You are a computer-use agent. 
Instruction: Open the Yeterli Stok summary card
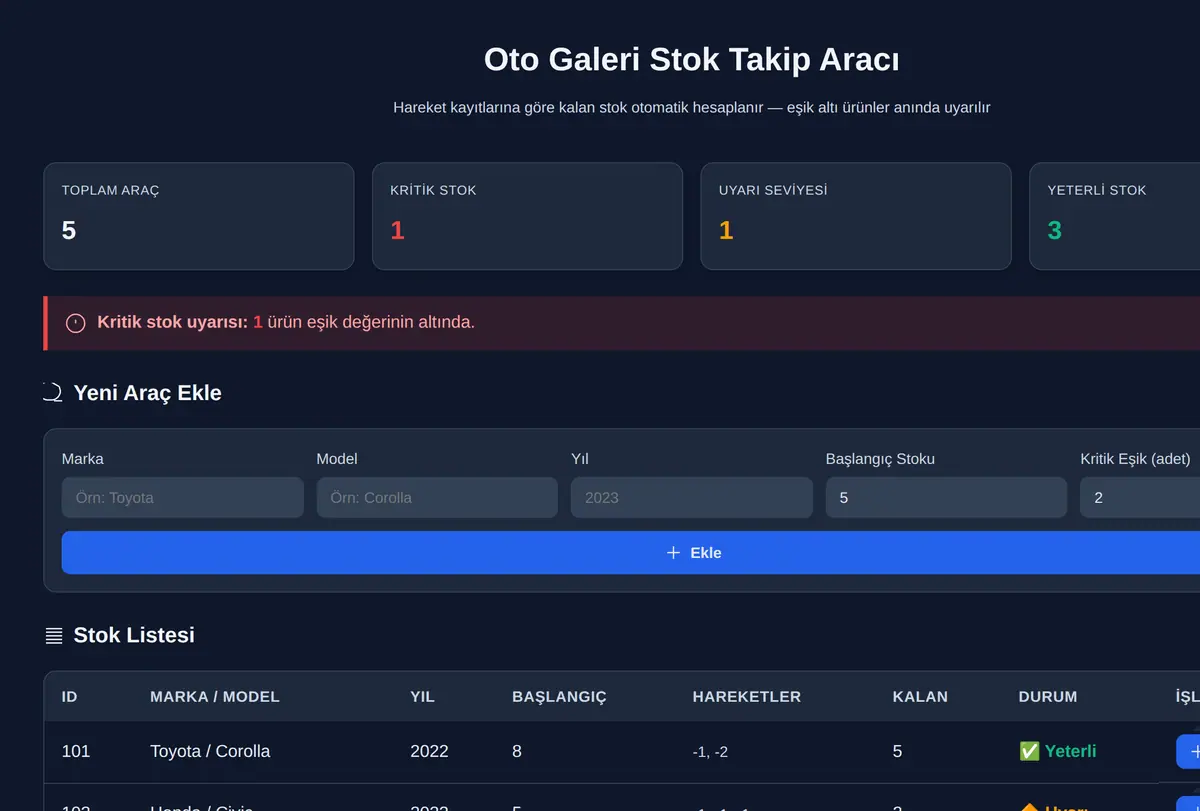[1115, 216]
